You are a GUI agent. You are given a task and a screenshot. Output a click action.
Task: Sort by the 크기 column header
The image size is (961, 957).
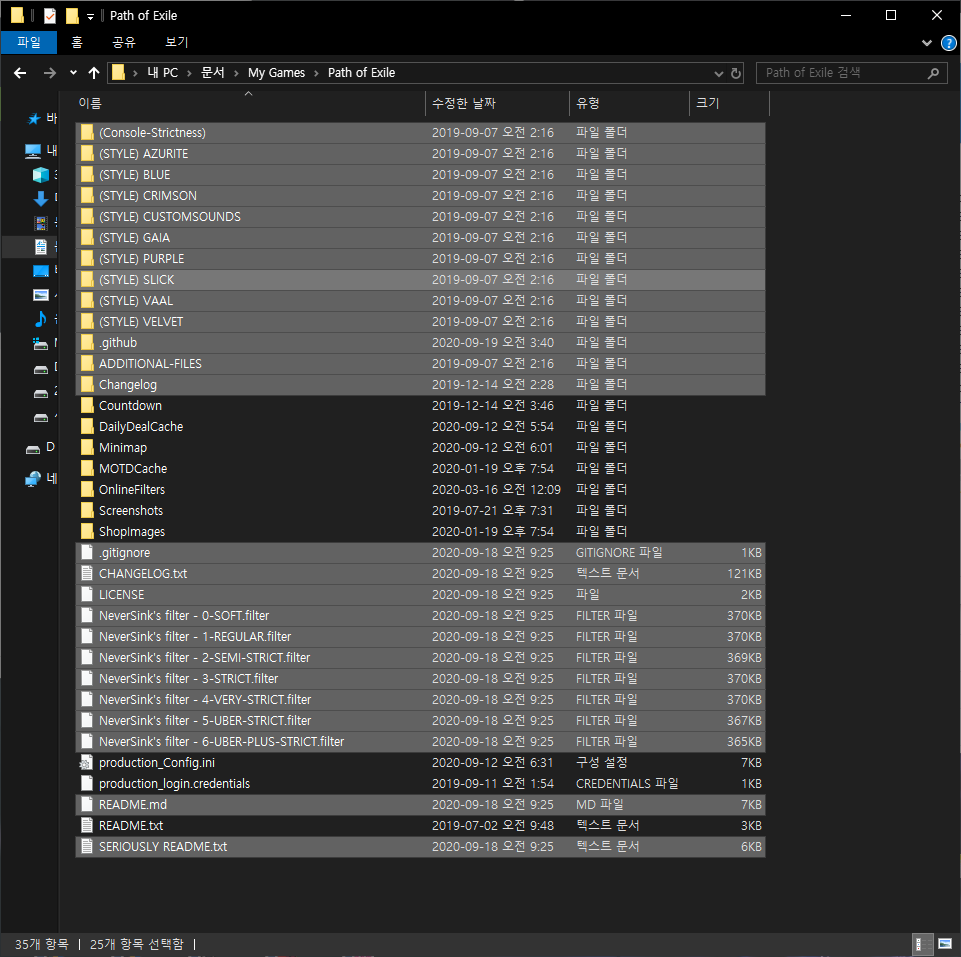click(729, 103)
